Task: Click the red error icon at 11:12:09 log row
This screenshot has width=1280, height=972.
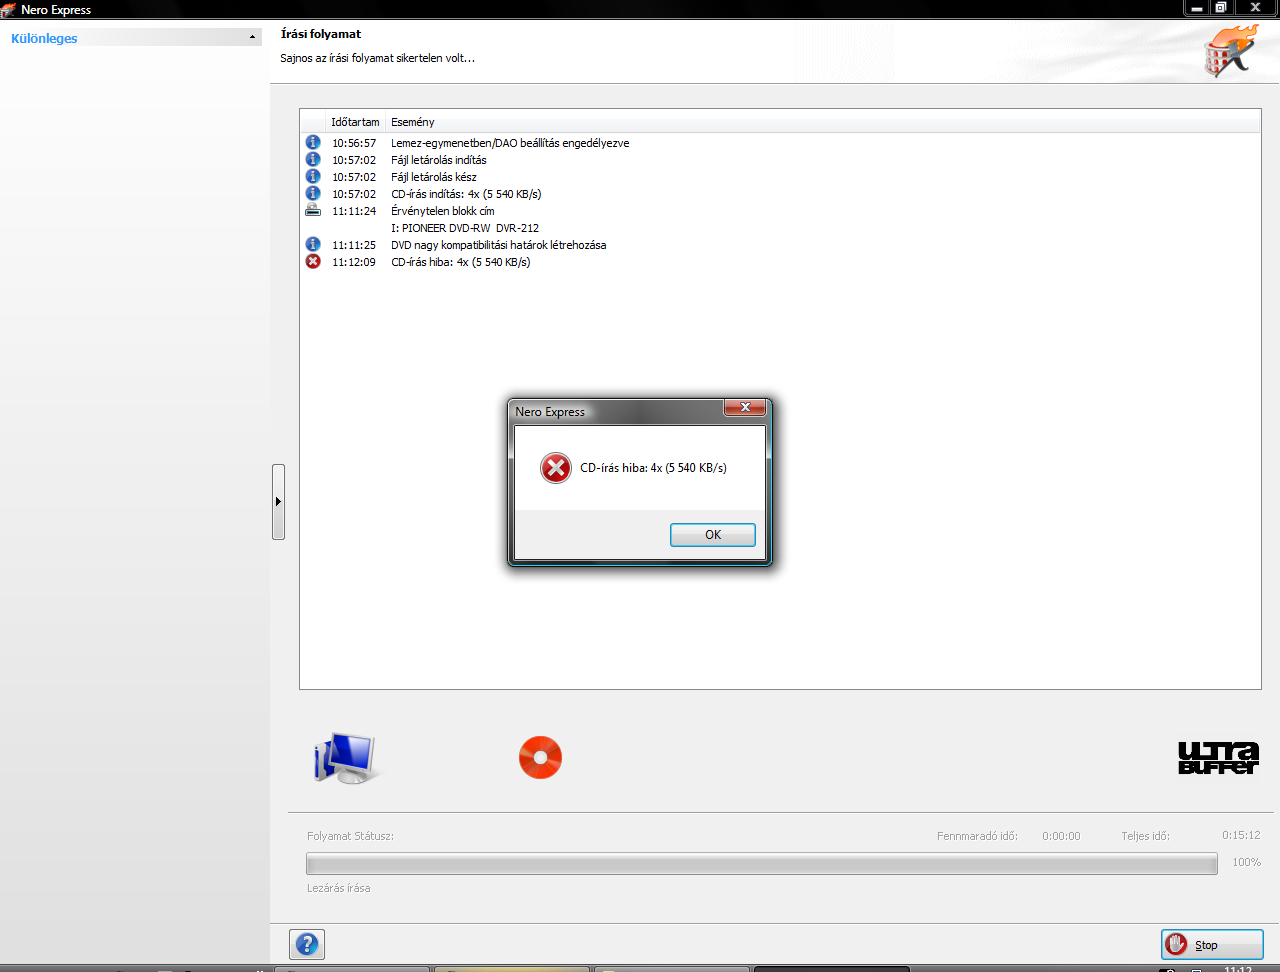Action: (x=313, y=262)
